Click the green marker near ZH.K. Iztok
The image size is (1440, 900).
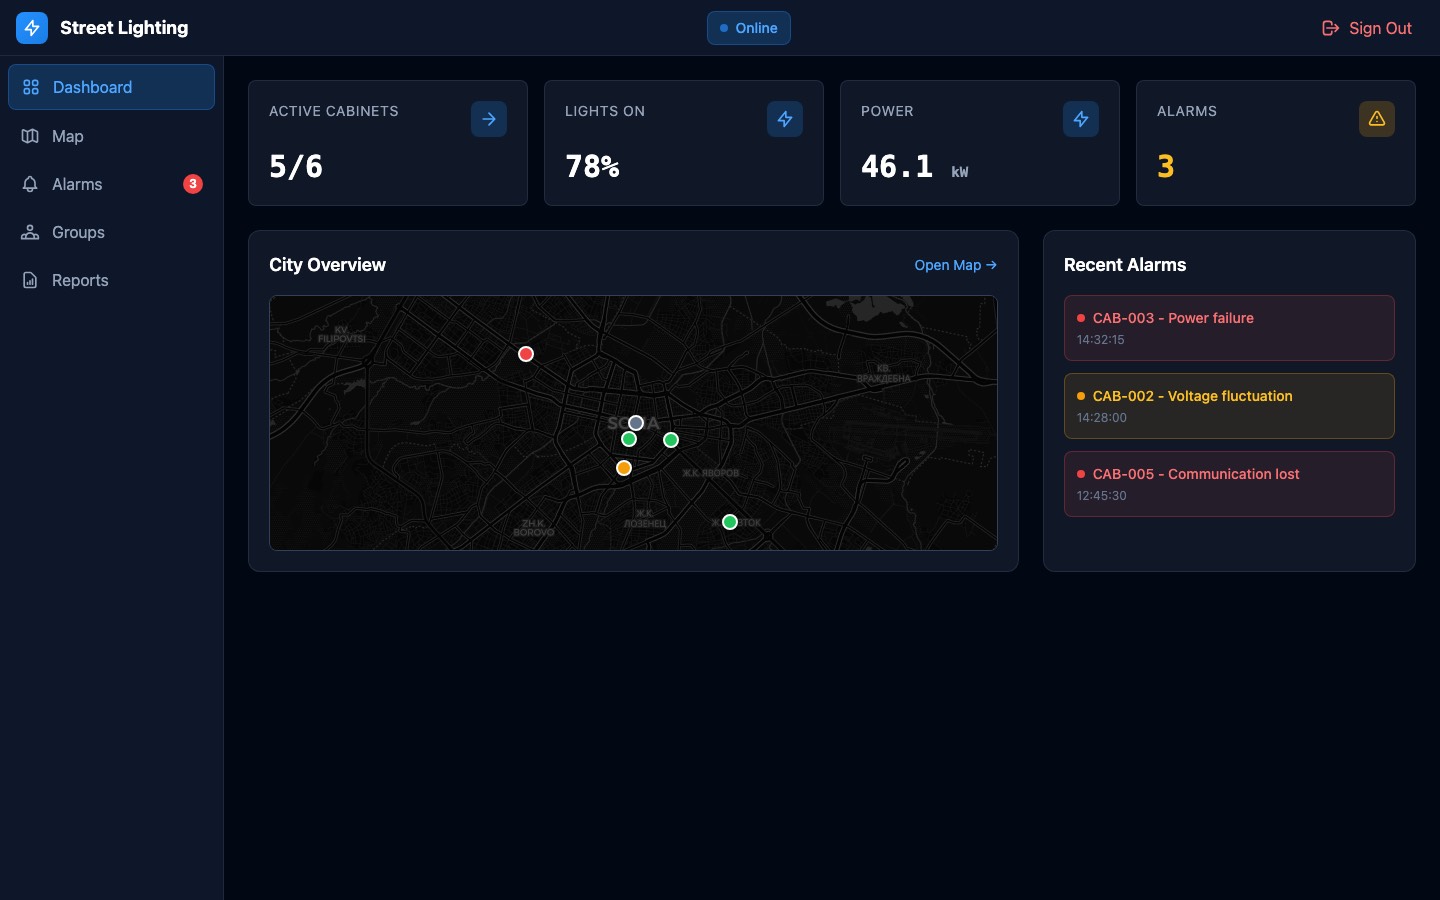(x=730, y=522)
